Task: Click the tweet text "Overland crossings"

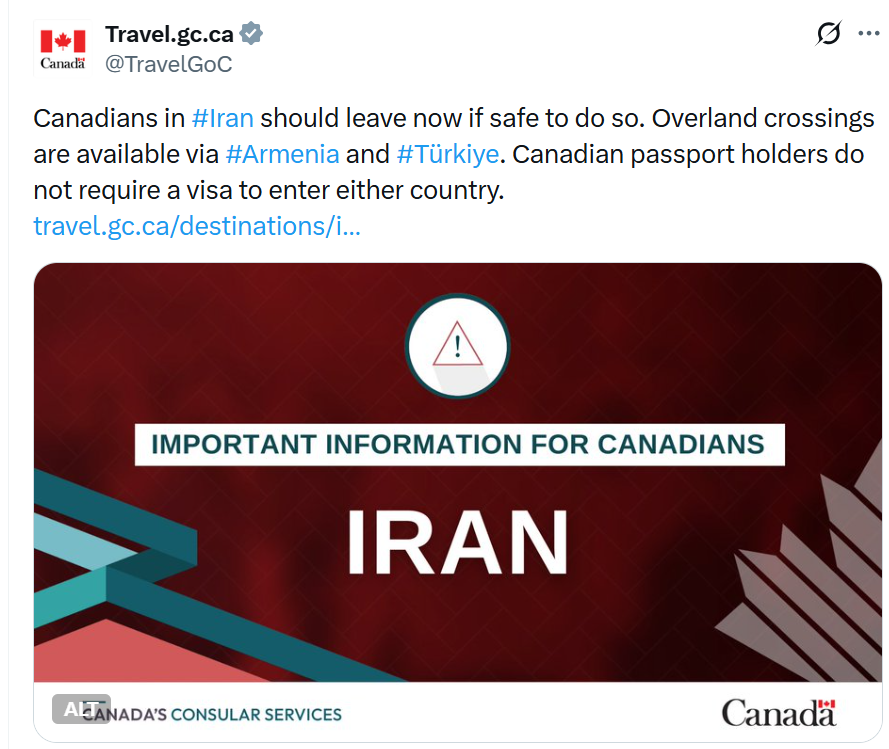Action: coord(765,118)
